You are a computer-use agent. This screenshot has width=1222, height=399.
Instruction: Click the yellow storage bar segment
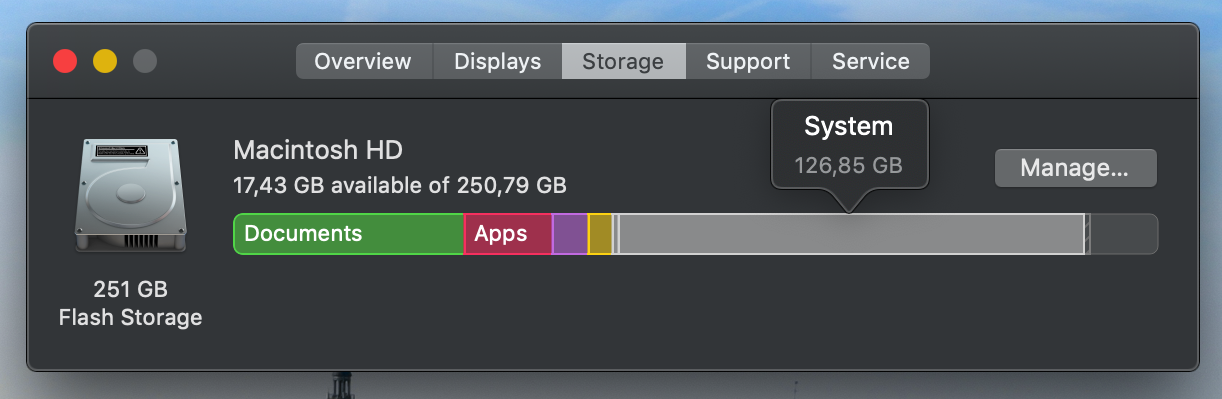click(x=600, y=234)
